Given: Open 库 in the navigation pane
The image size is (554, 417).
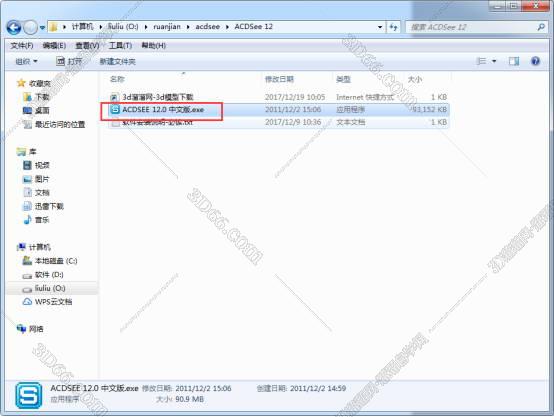Looking at the screenshot, I should tap(32, 152).
